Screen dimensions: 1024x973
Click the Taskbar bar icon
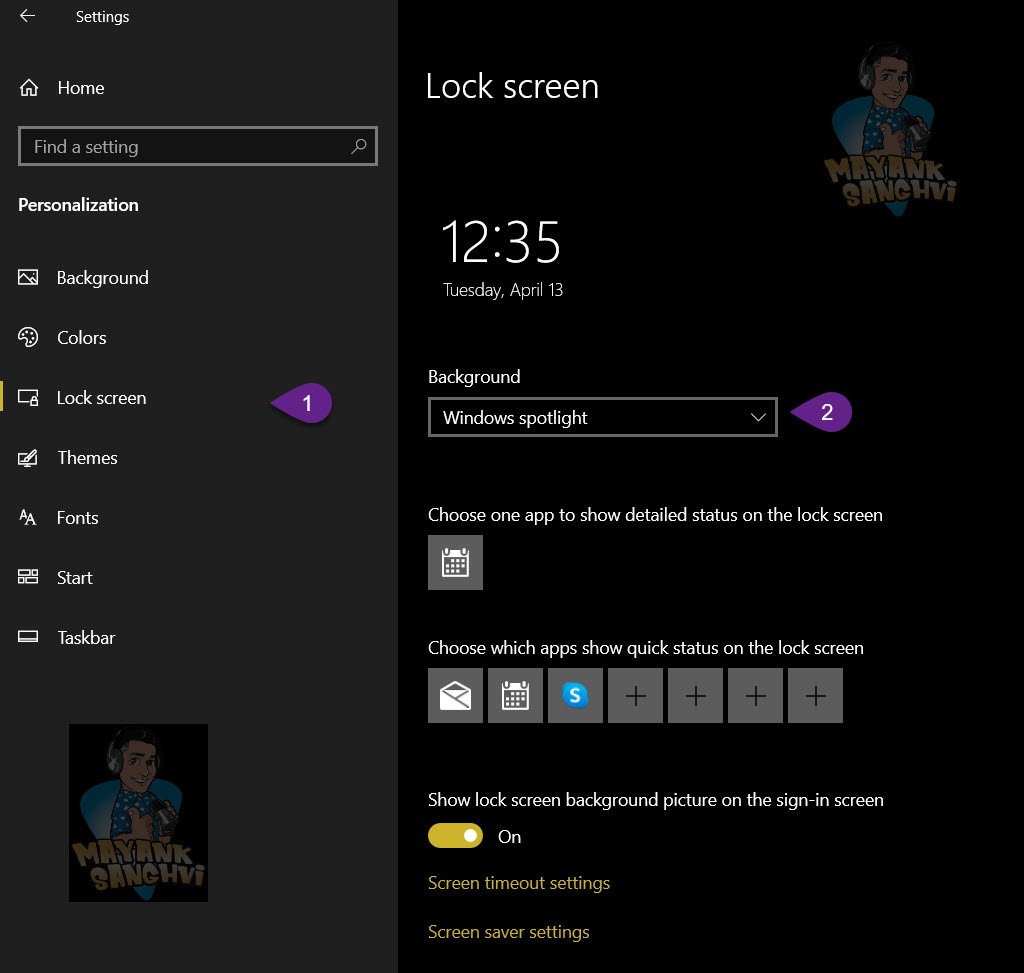click(28, 637)
